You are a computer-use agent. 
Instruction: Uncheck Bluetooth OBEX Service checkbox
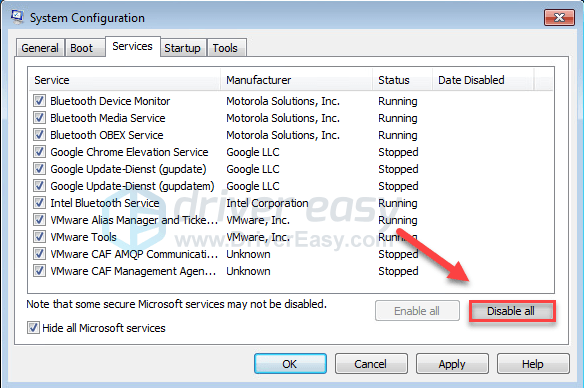(x=39, y=134)
